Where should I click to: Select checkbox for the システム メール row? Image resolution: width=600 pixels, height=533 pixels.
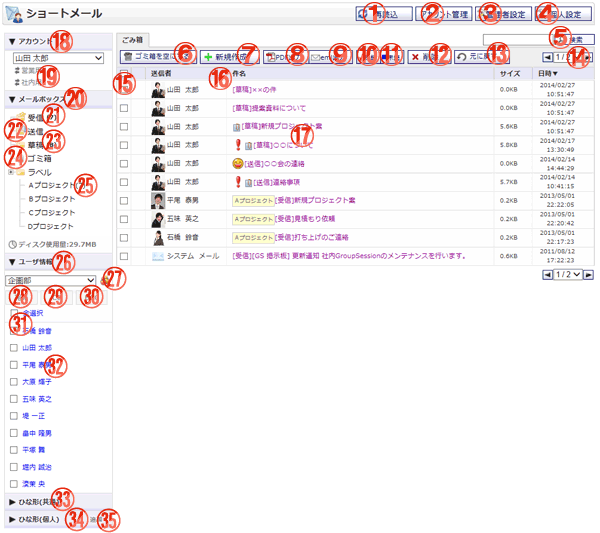(124, 256)
